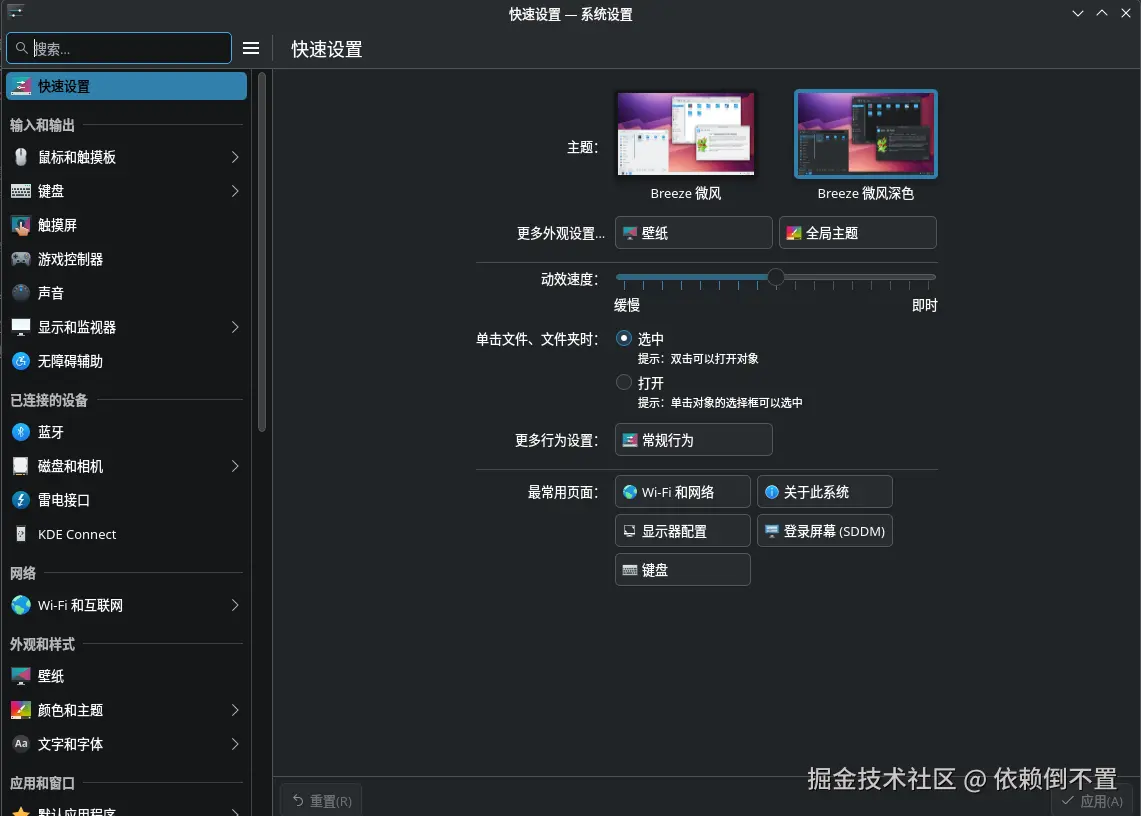
Task: Select the Breeze 微风 light theme thumbnail
Action: tap(685, 134)
